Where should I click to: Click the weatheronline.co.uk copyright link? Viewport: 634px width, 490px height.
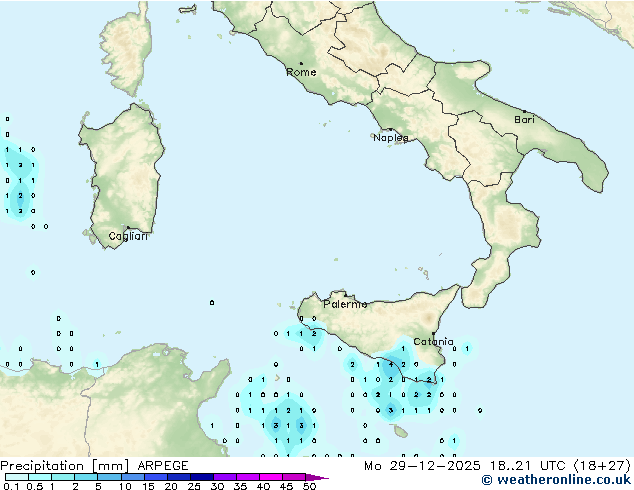point(556,480)
